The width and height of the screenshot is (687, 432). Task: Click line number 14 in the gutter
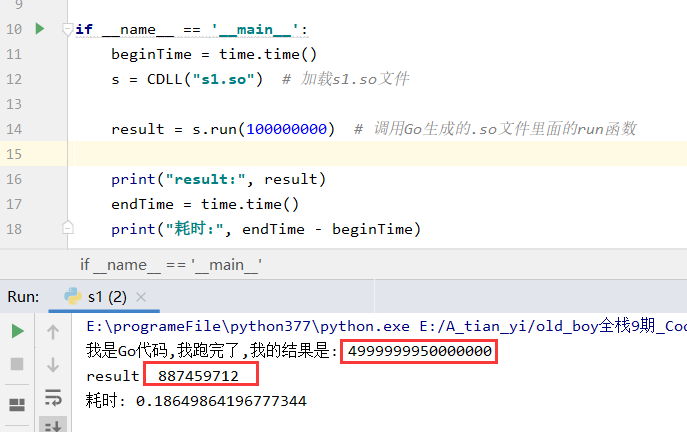[x=14, y=129]
